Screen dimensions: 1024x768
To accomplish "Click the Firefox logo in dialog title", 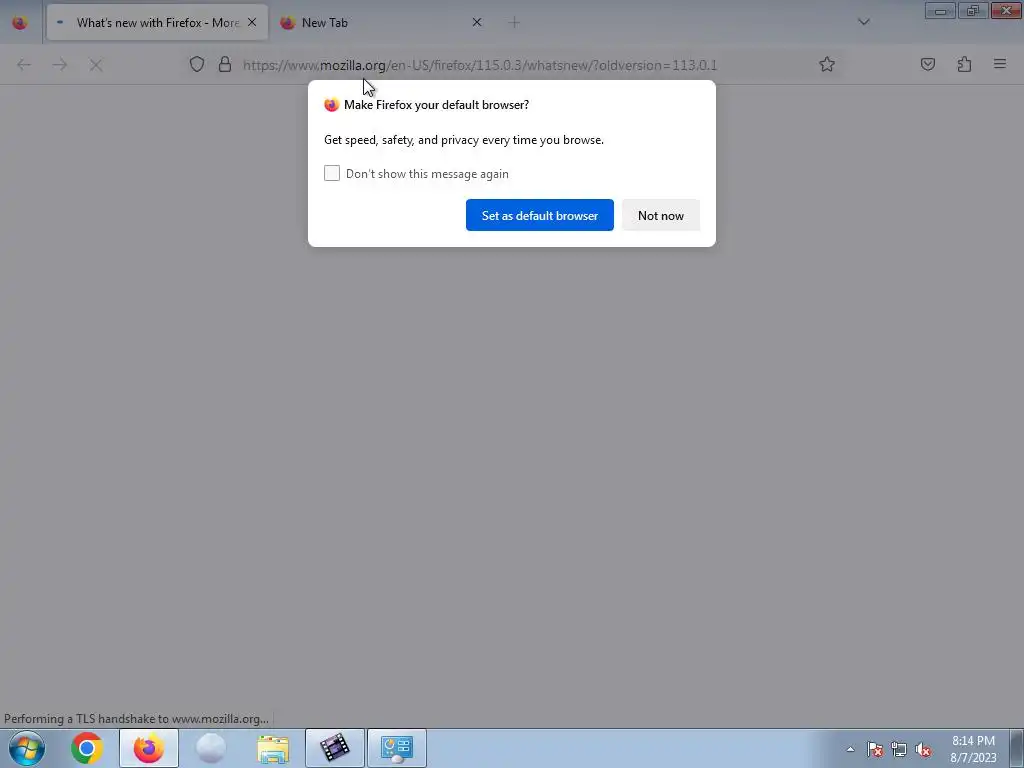I will (332, 104).
